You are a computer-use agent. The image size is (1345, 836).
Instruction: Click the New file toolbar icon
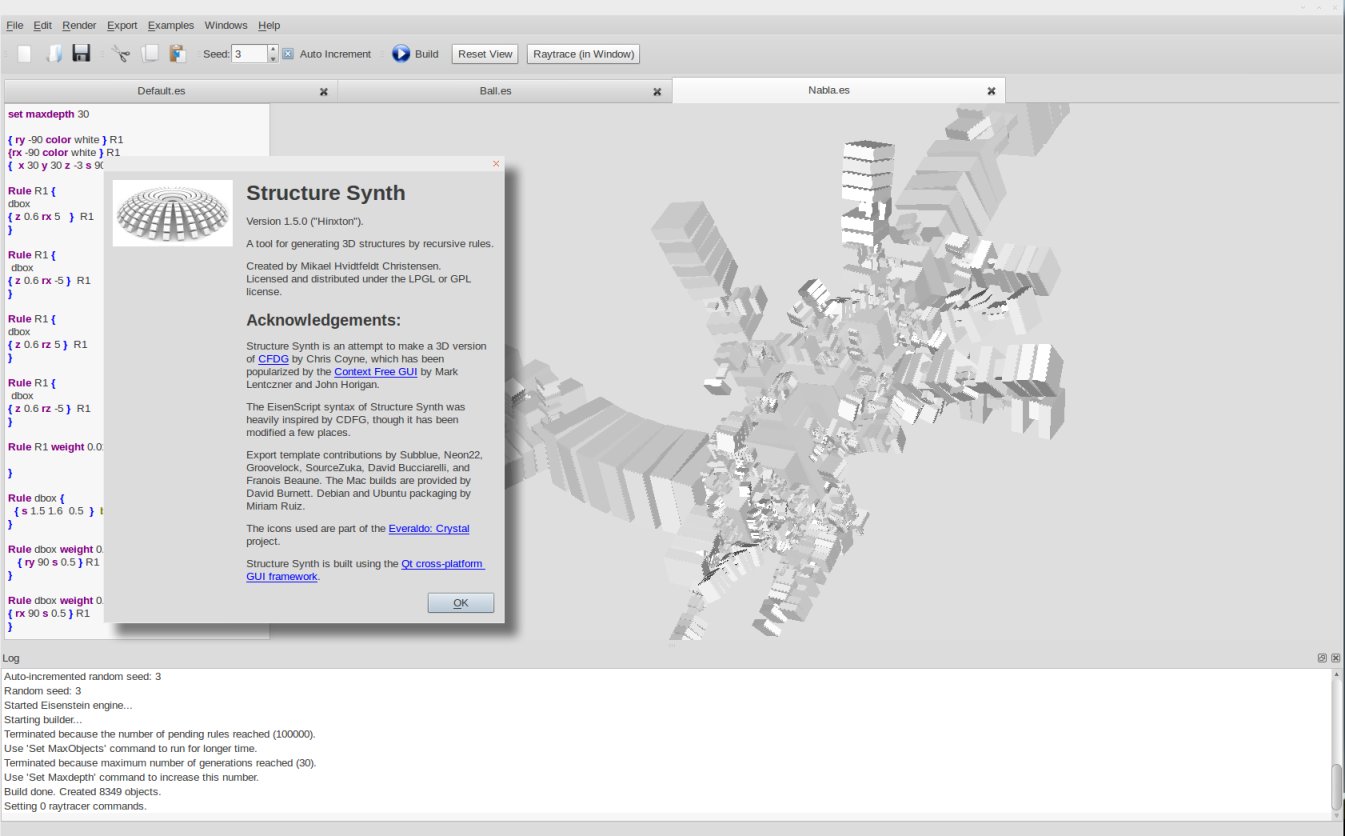(x=24, y=54)
